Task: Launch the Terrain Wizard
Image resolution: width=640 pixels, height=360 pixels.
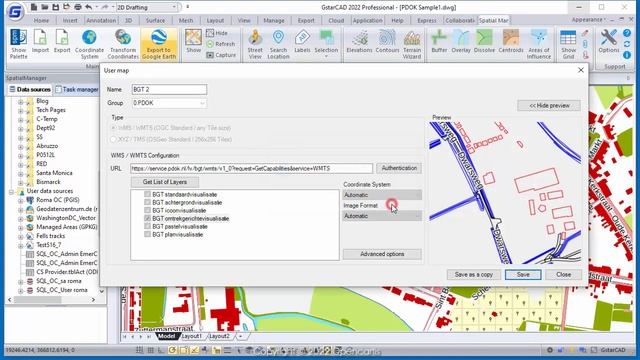Action: (x=412, y=44)
